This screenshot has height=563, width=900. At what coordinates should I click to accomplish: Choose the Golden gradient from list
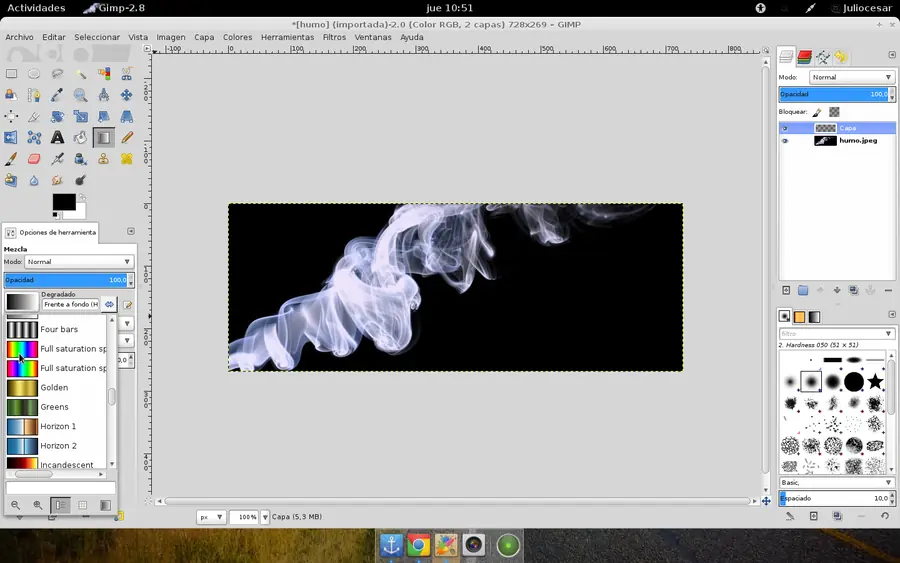(54, 388)
